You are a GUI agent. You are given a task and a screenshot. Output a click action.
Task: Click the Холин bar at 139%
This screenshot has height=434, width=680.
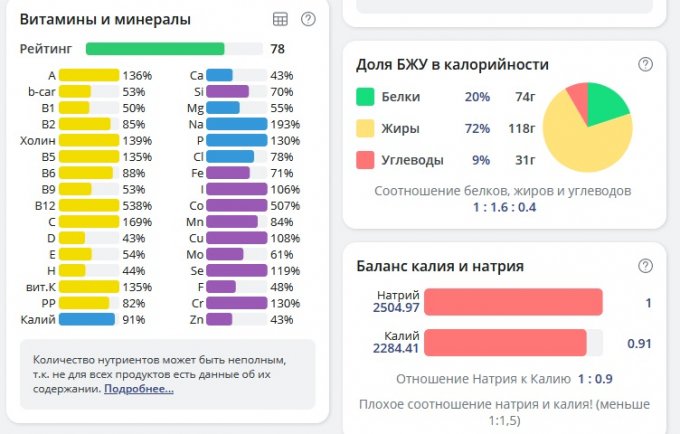pyautogui.click(x=88, y=140)
